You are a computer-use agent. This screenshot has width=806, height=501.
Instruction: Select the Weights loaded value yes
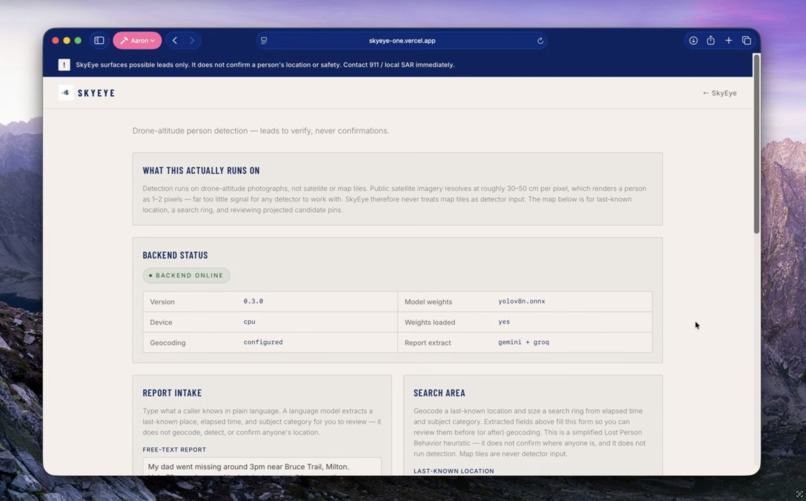click(x=504, y=322)
